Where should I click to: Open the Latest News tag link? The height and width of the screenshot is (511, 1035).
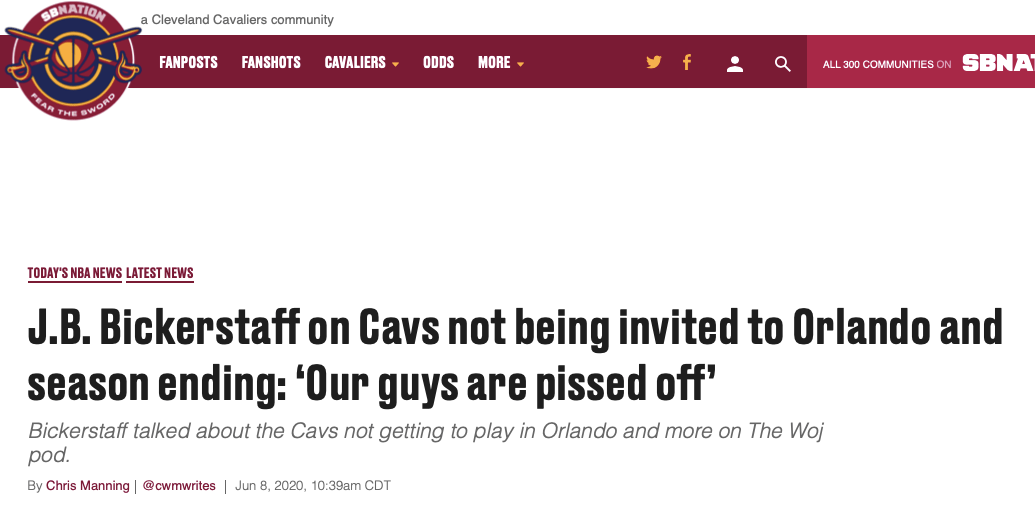point(160,273)
